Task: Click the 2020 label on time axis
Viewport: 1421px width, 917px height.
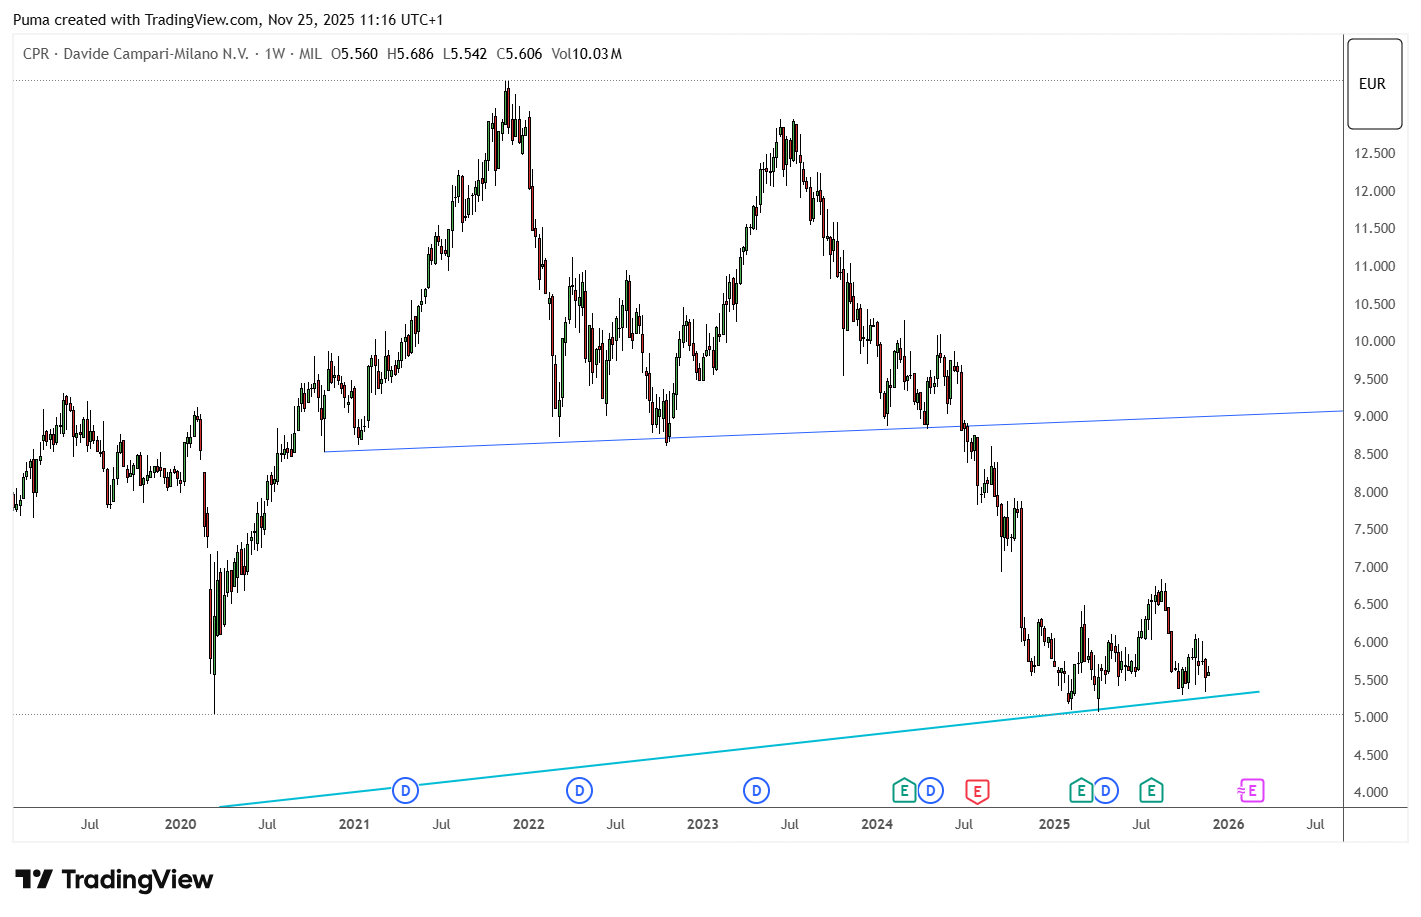Action: pos(180,824)
